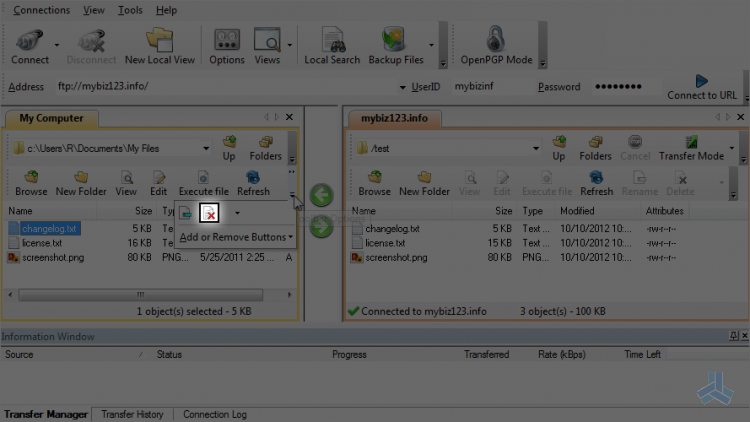Click the green left transfer arrow
The height and width of the screenshot is (422, 750).
tap(321, 195)
